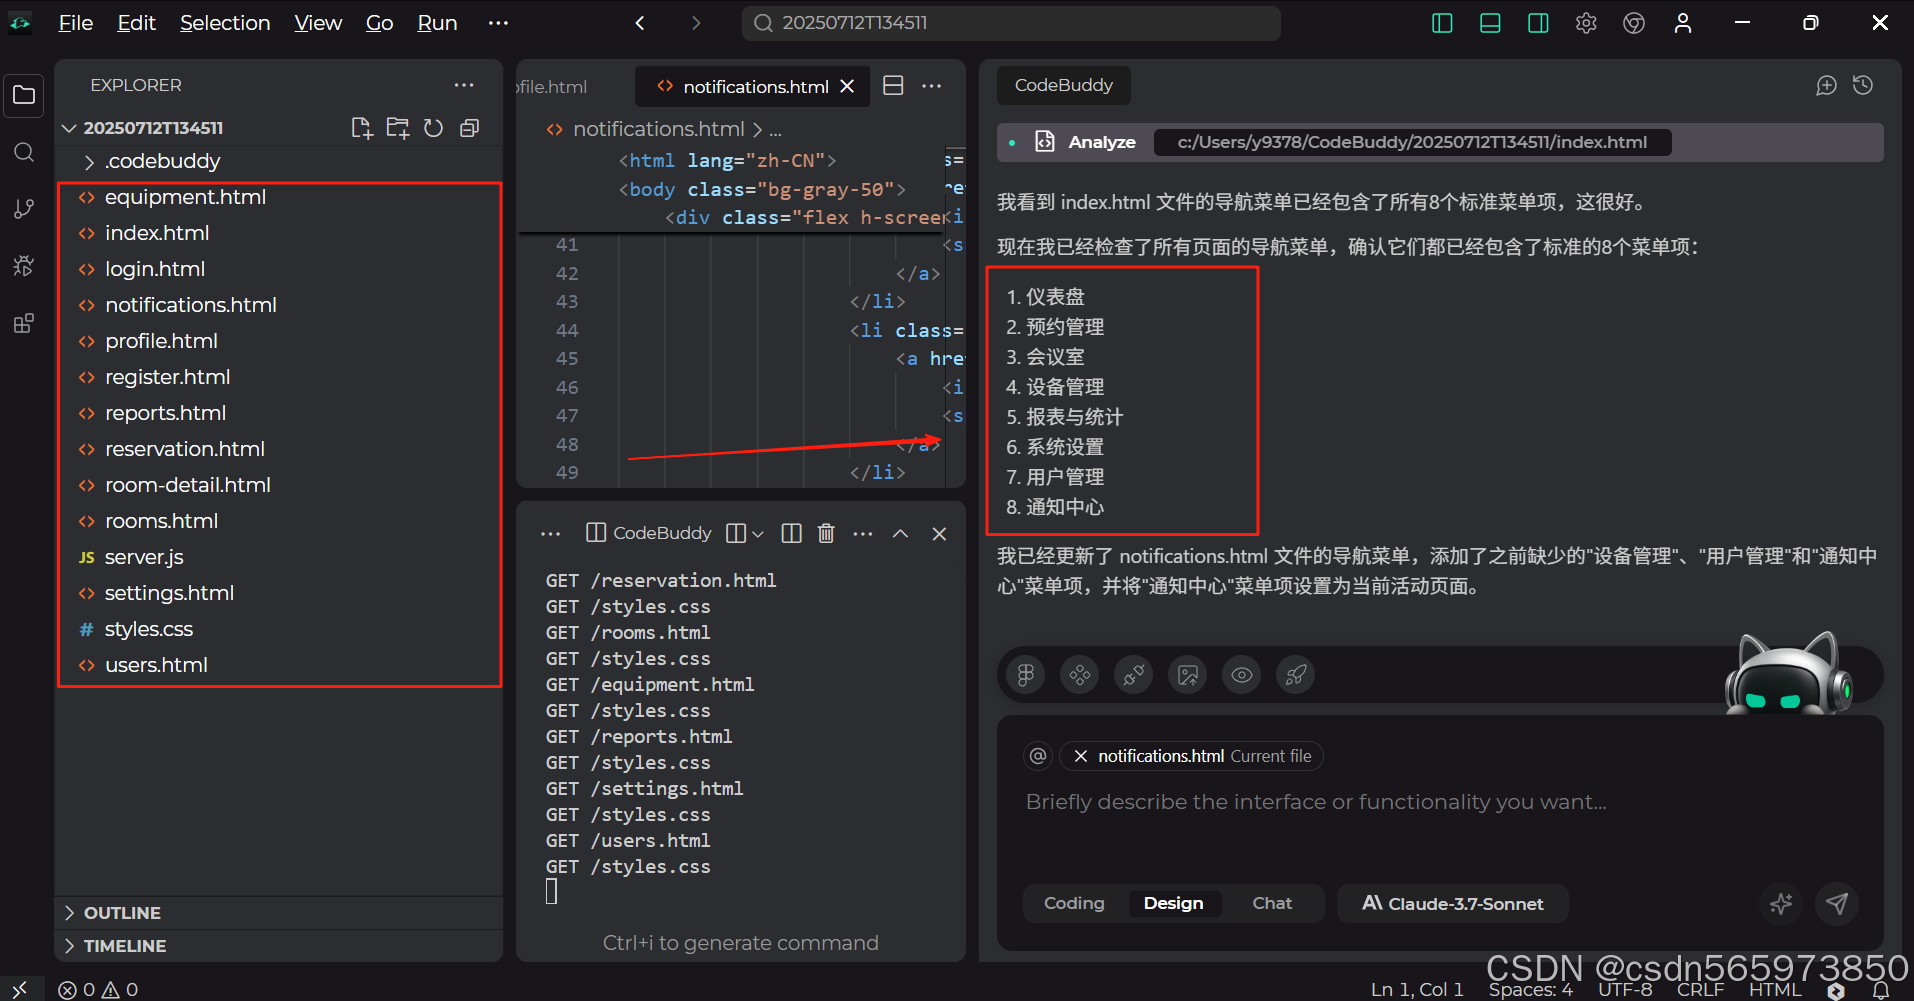
Task: Open the Go menu
Action: pyautogui.click(x=379, y=23)
